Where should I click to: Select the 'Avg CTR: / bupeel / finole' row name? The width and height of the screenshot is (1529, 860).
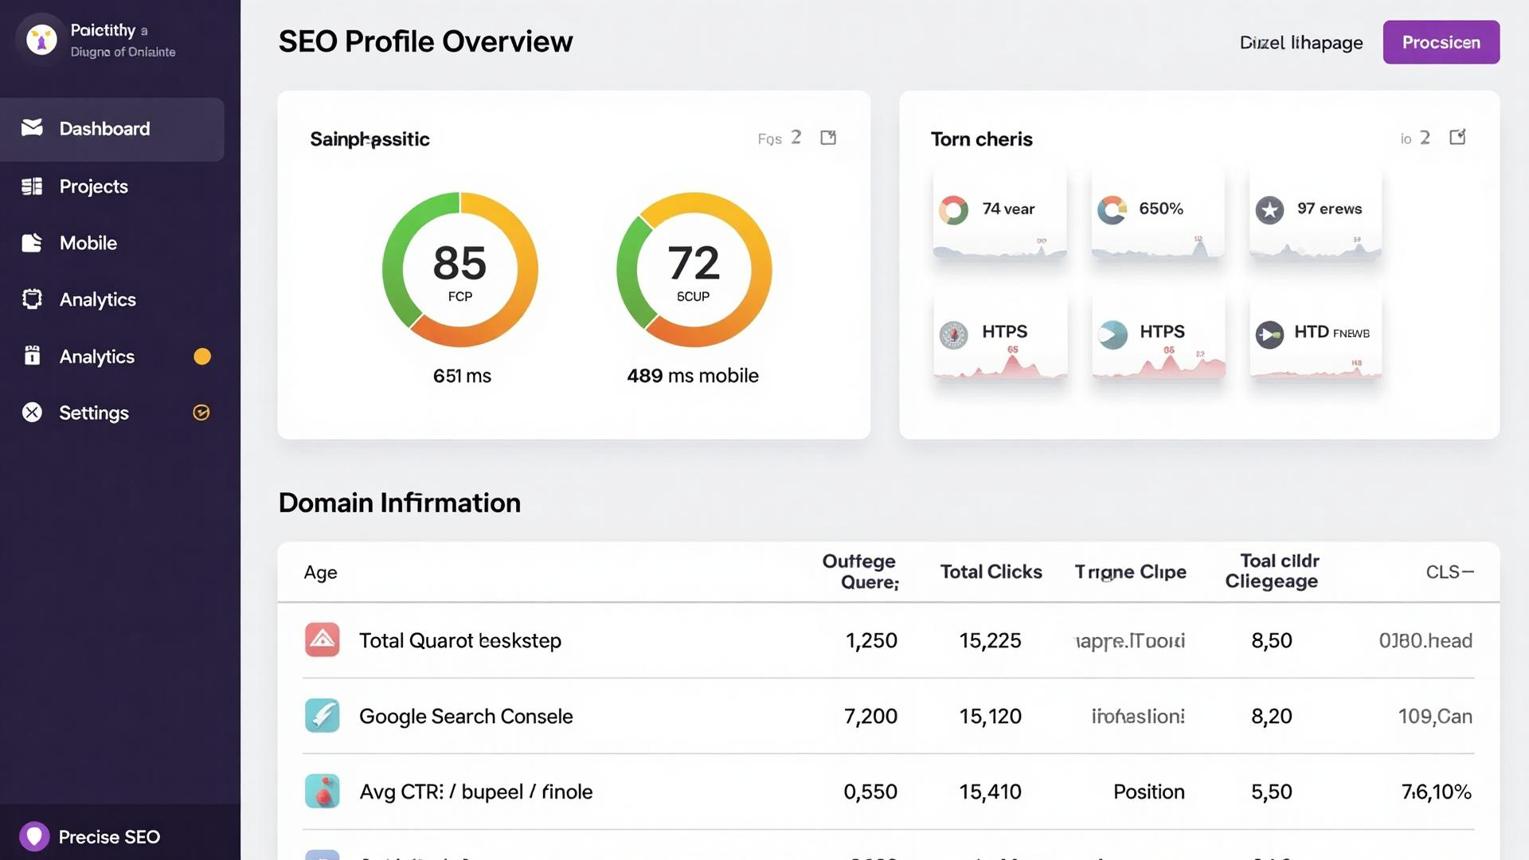coord(476,791)
